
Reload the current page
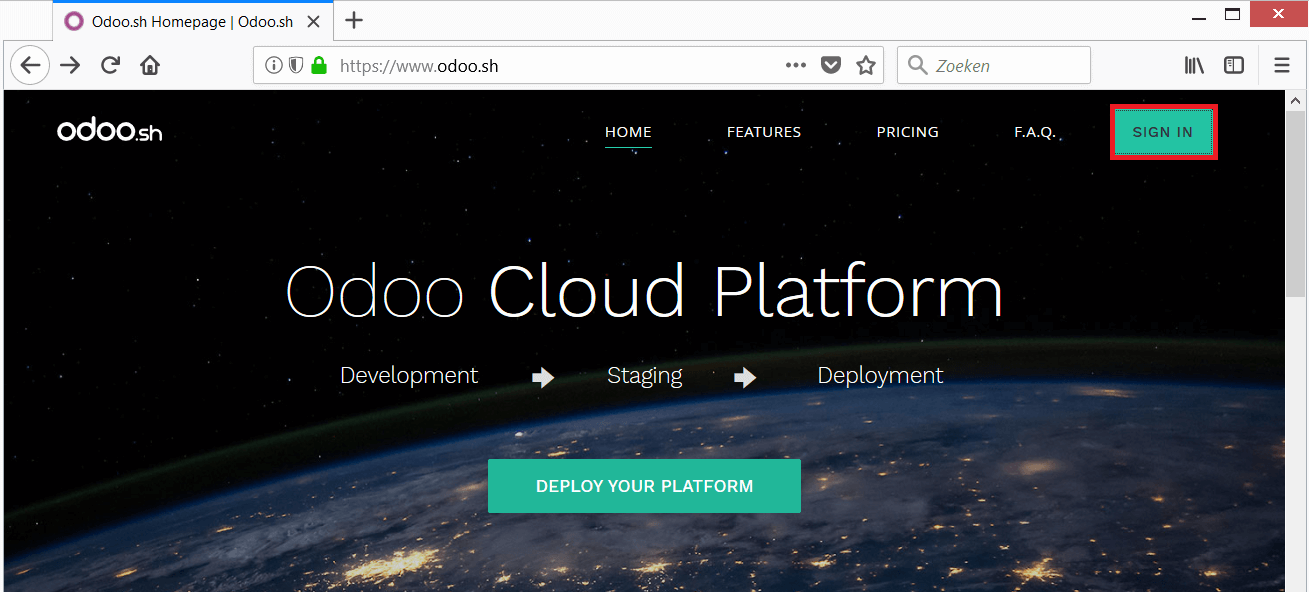110,66
